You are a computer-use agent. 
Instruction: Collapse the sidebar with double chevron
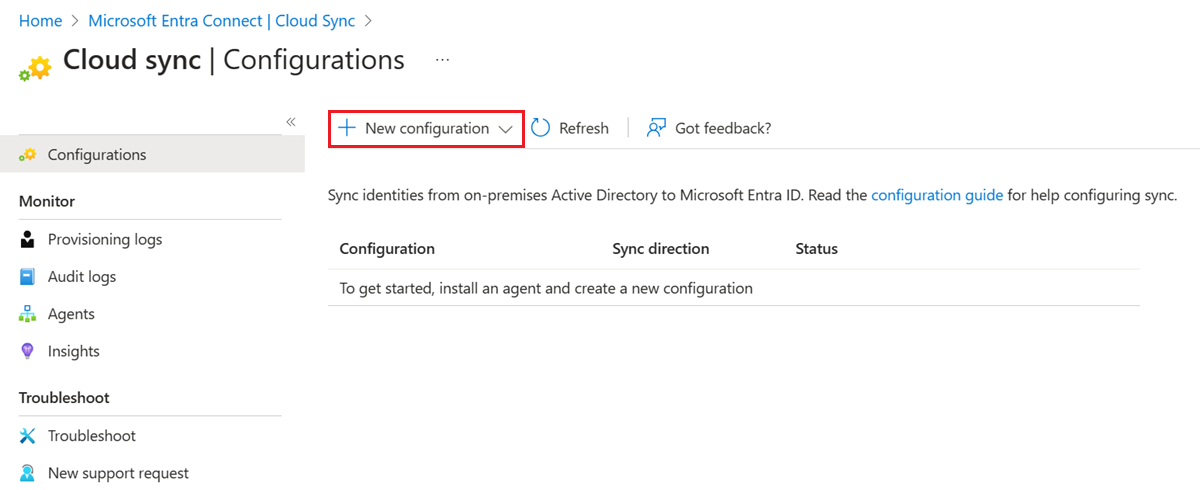(x=291, y=121)
